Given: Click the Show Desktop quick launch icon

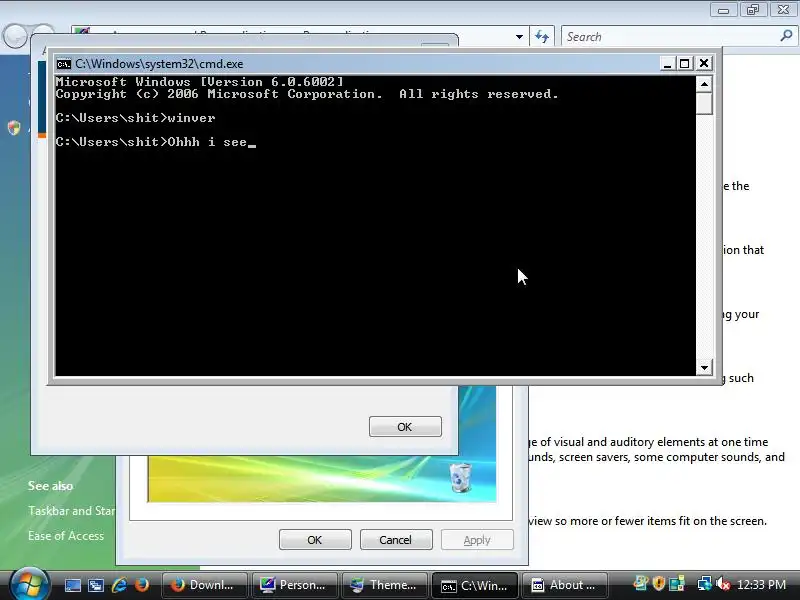Looking at the screenshot, I should pos(73,585).
